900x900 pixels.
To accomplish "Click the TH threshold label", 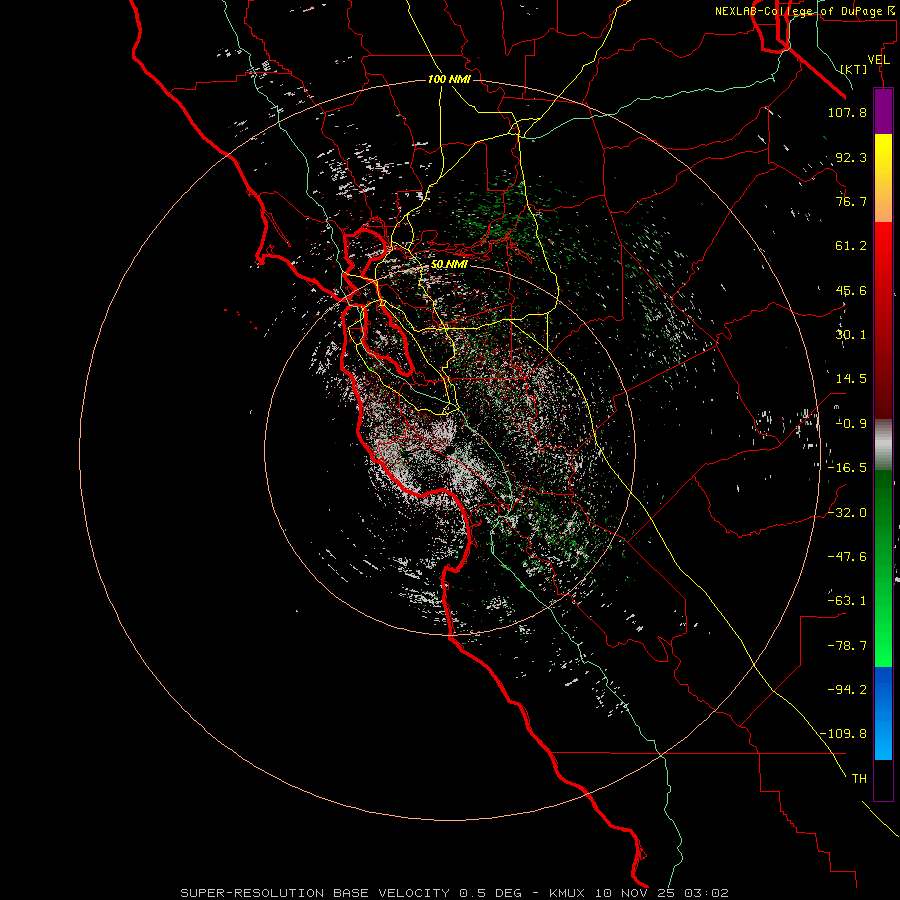I will point(859,779).
